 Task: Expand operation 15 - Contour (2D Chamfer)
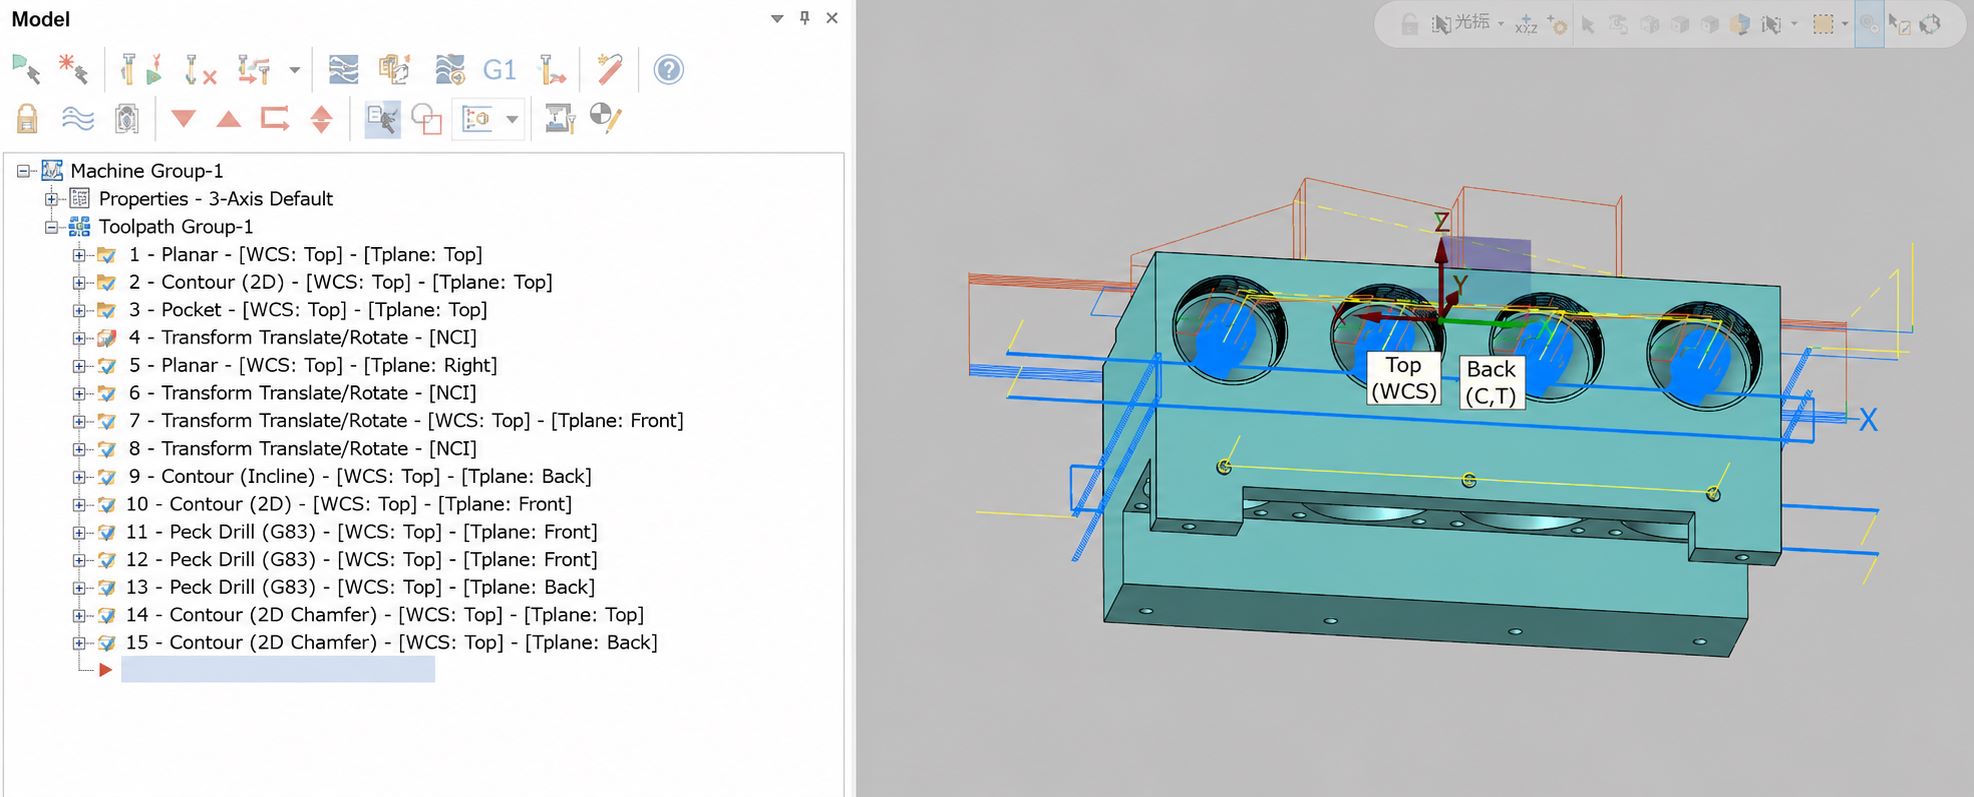(x=79, y=643)
